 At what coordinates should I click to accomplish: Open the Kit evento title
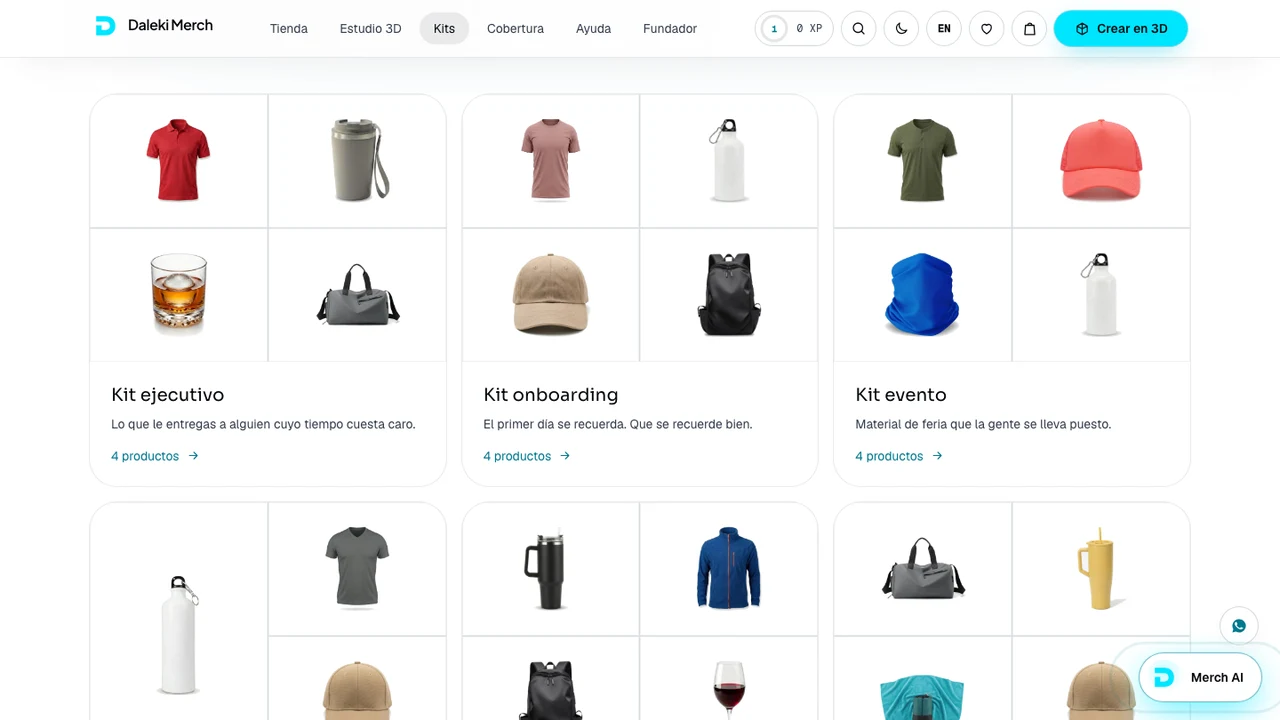(x=901, y=395)
